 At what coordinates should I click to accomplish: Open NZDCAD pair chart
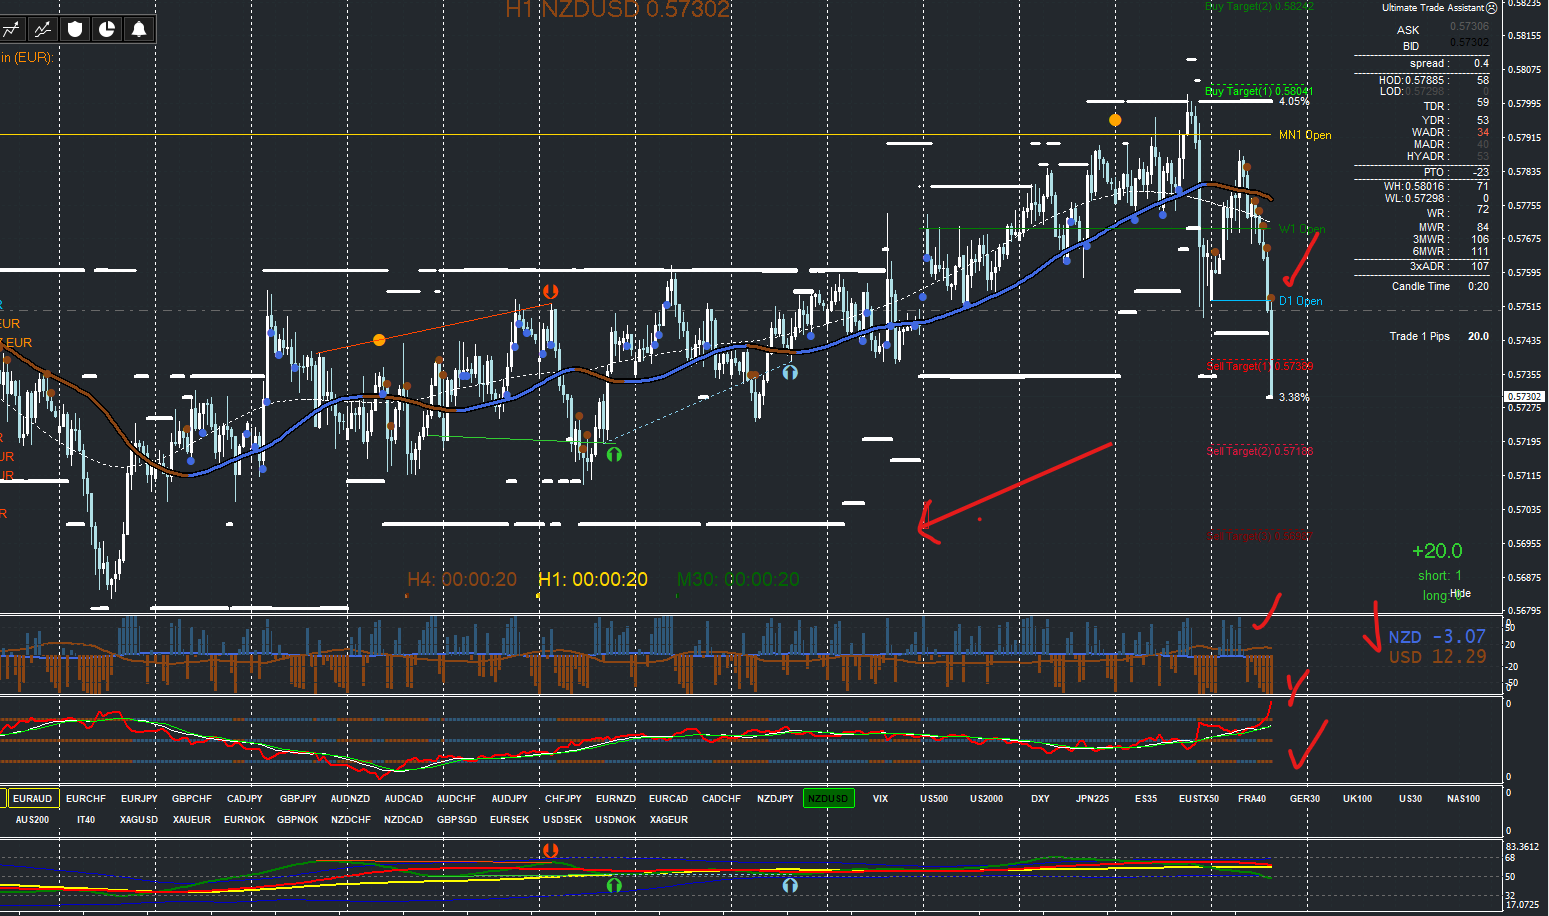click(404, 819)
